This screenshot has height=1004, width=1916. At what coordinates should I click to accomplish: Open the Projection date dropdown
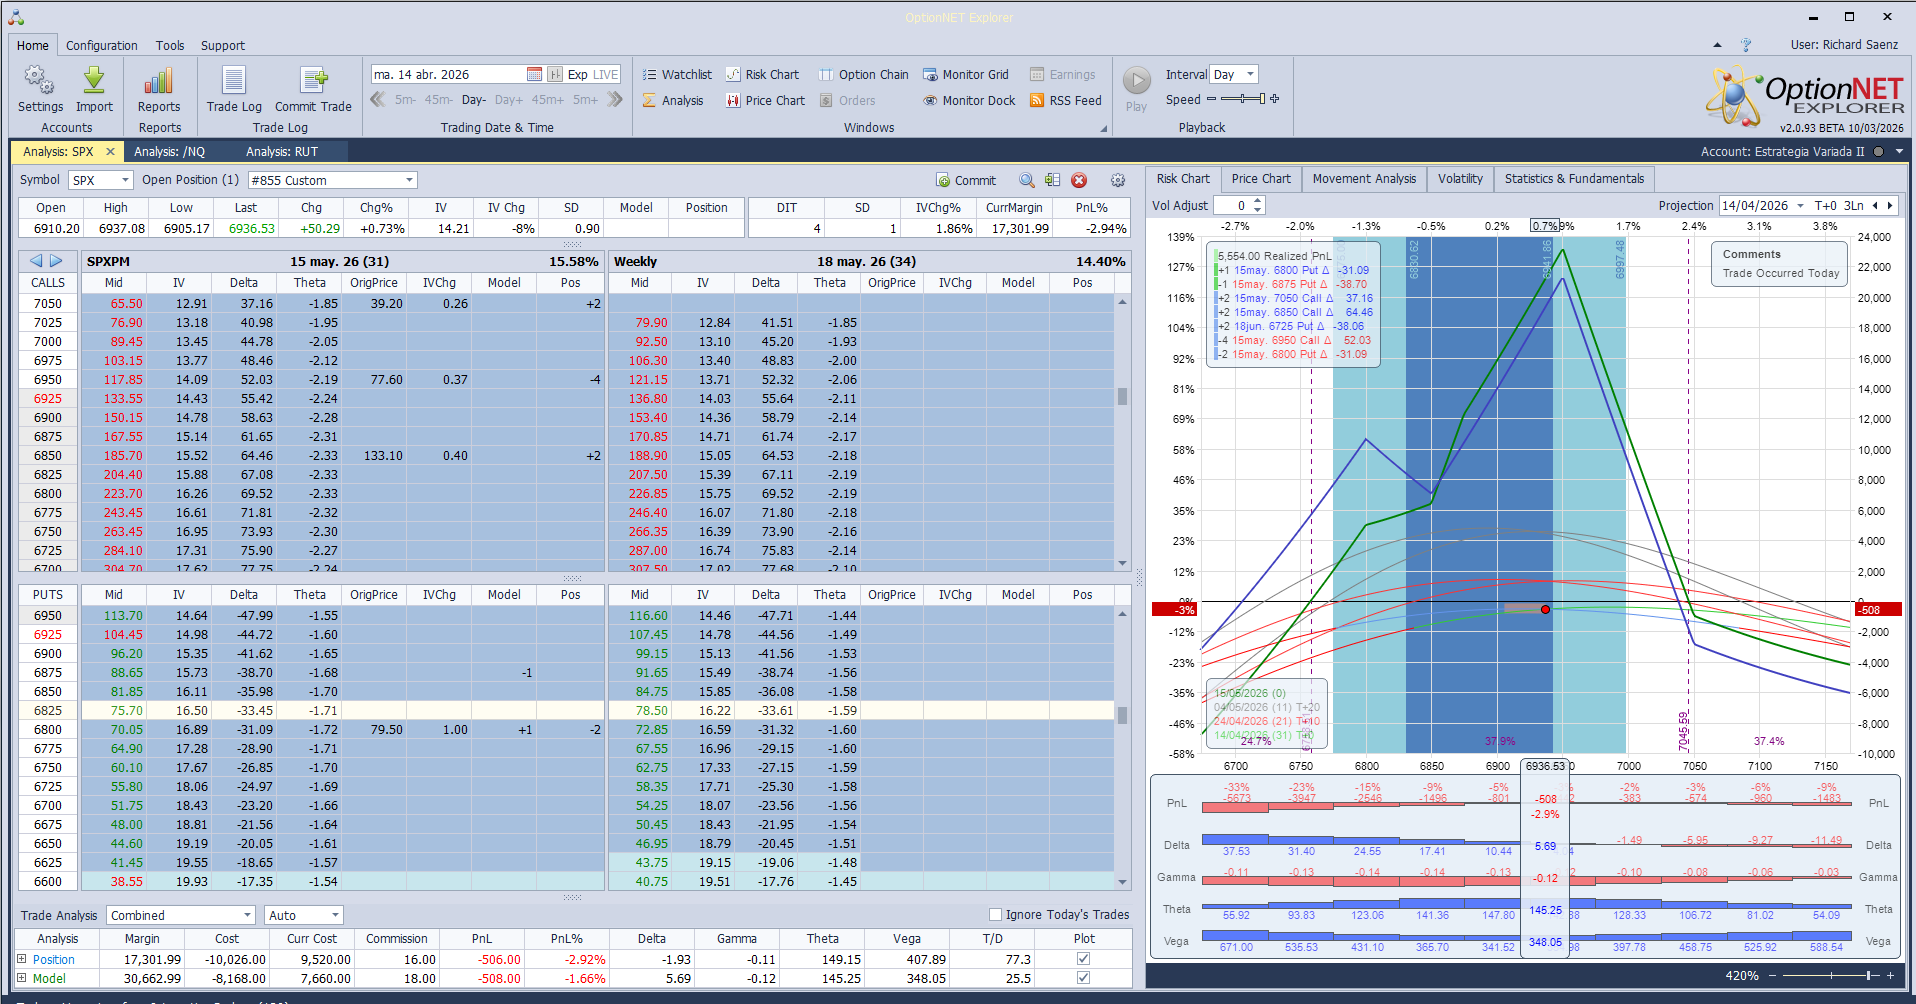tap(1801, 205)
